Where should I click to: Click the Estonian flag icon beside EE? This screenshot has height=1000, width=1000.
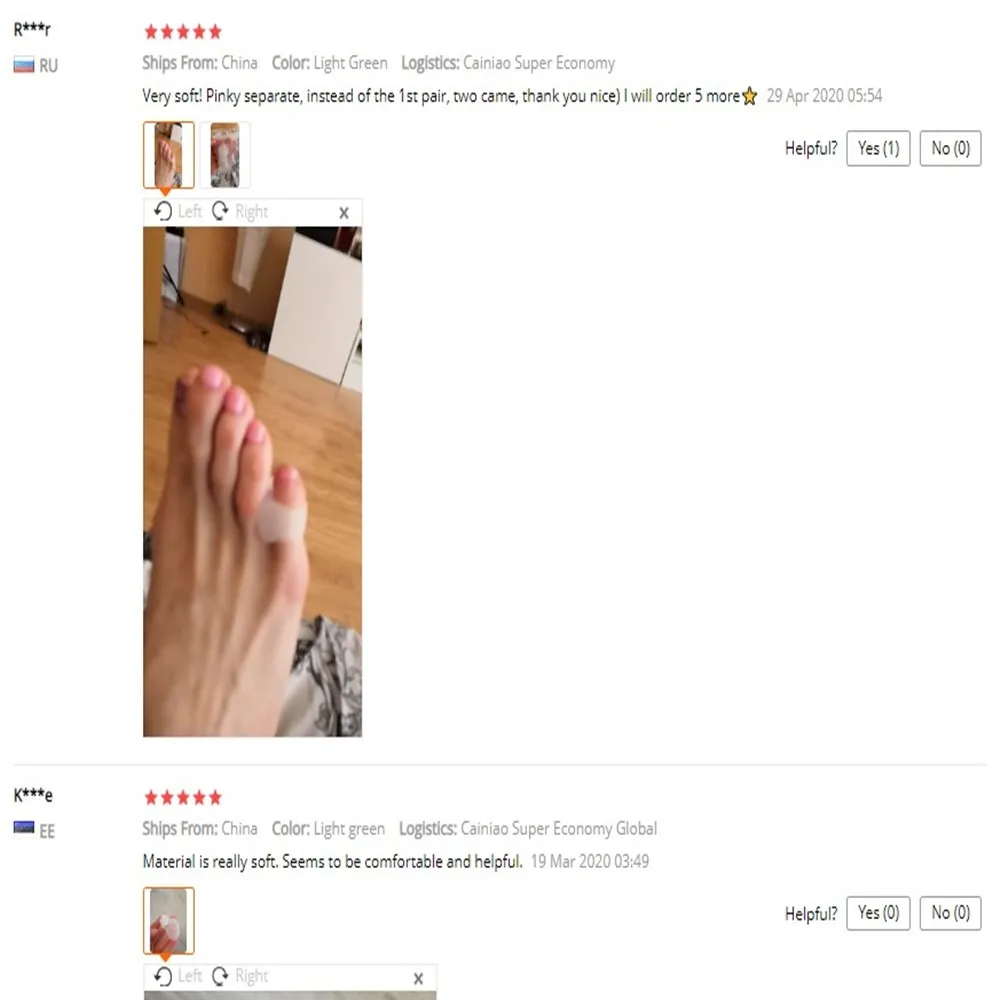tap(24, 827)
